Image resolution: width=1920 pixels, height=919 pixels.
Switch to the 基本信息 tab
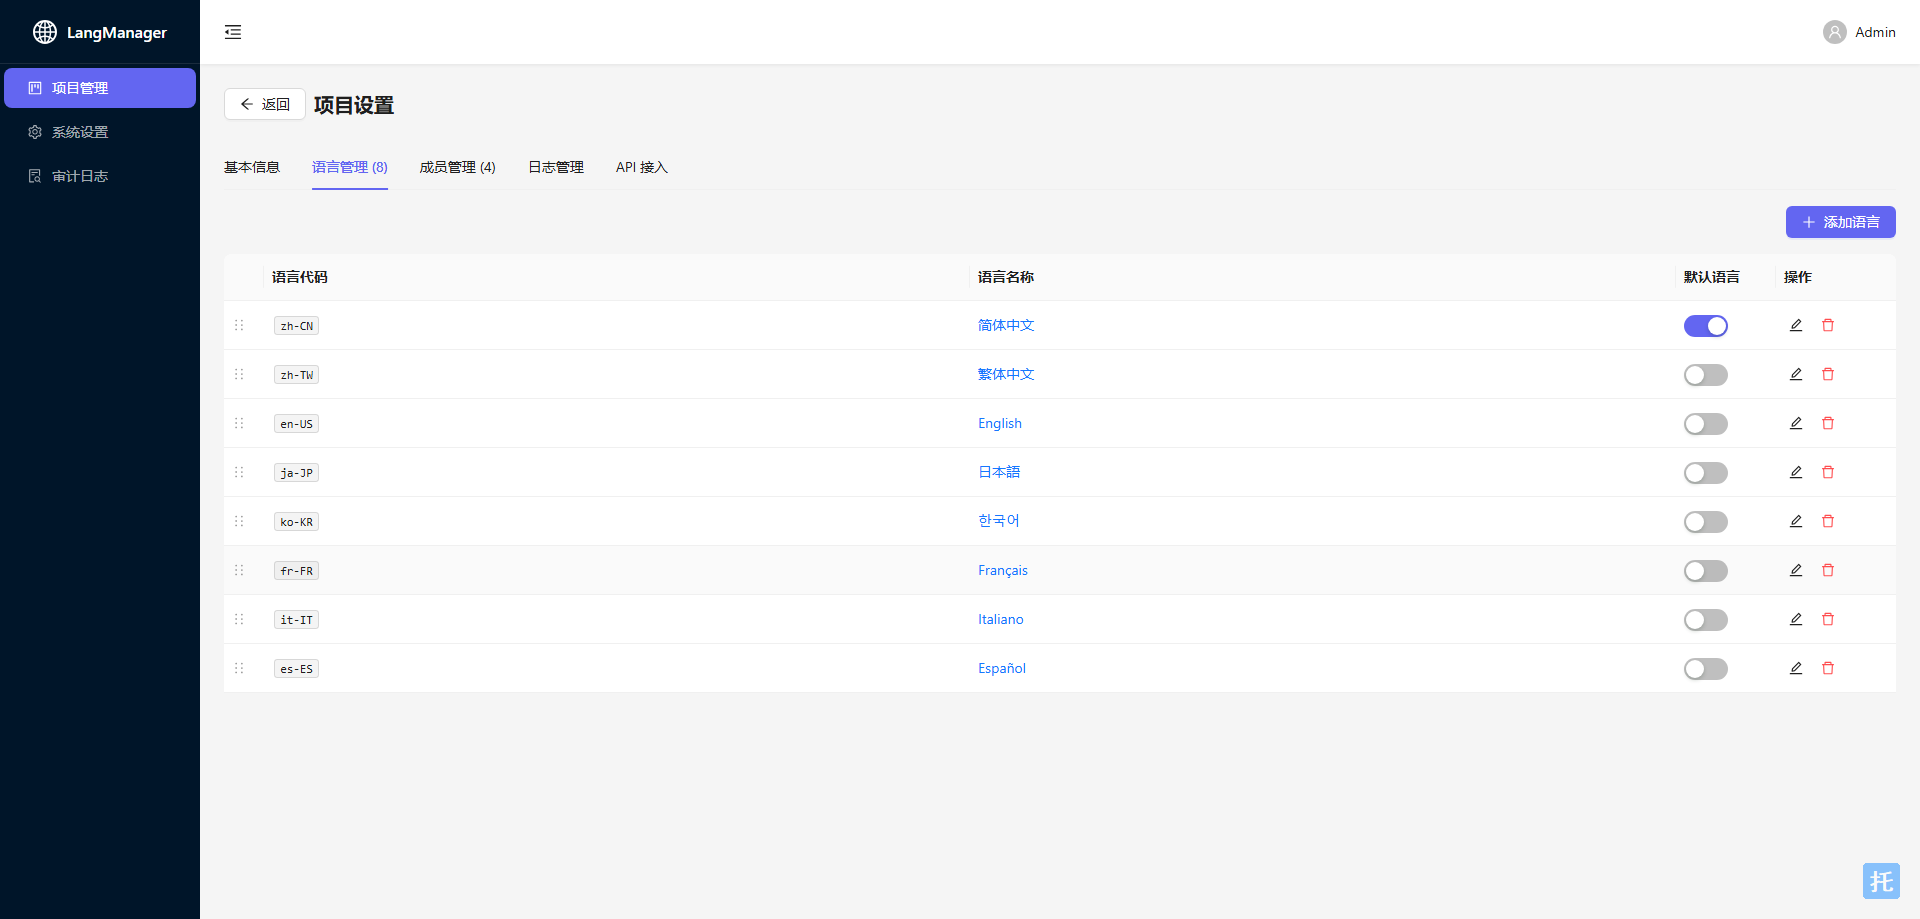[252, 167]
